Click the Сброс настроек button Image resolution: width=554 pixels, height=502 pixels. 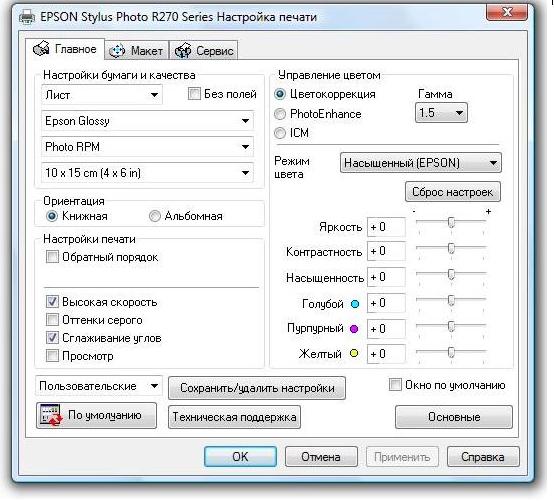pos(453,192)
